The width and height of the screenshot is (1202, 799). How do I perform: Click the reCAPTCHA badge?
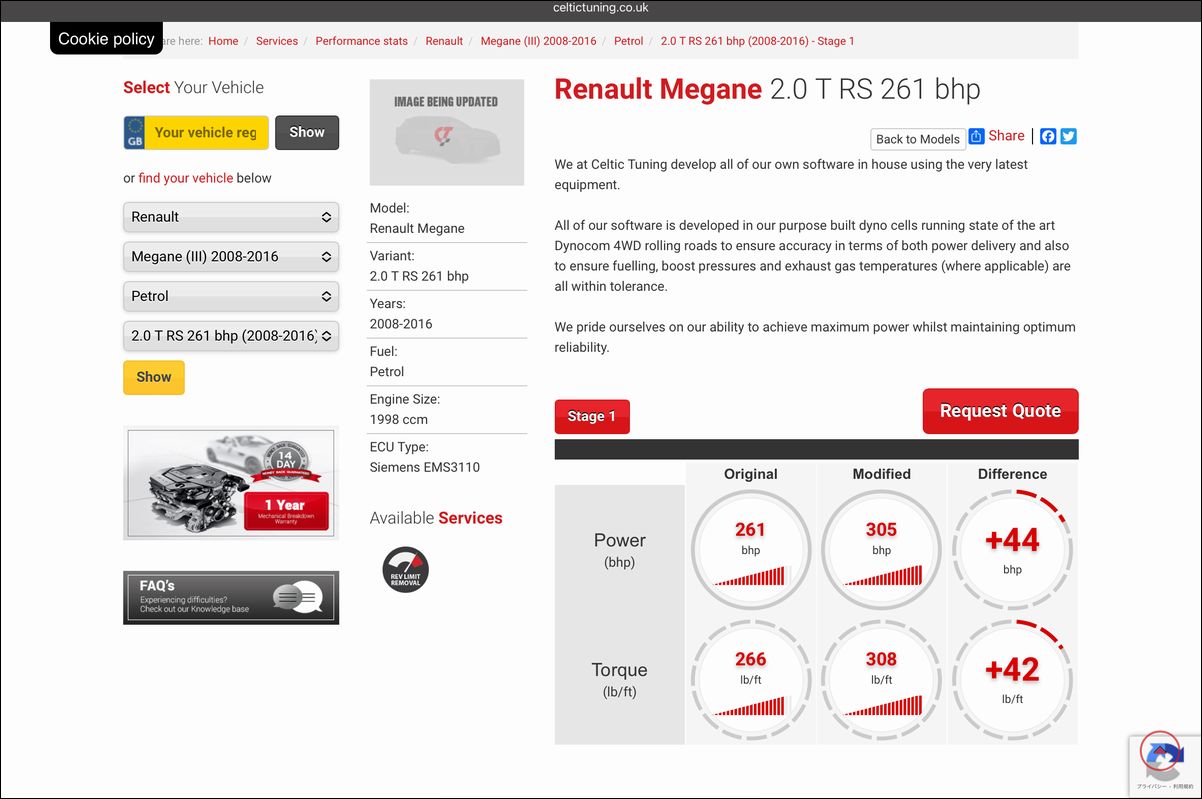click(x=1164, y=765)
